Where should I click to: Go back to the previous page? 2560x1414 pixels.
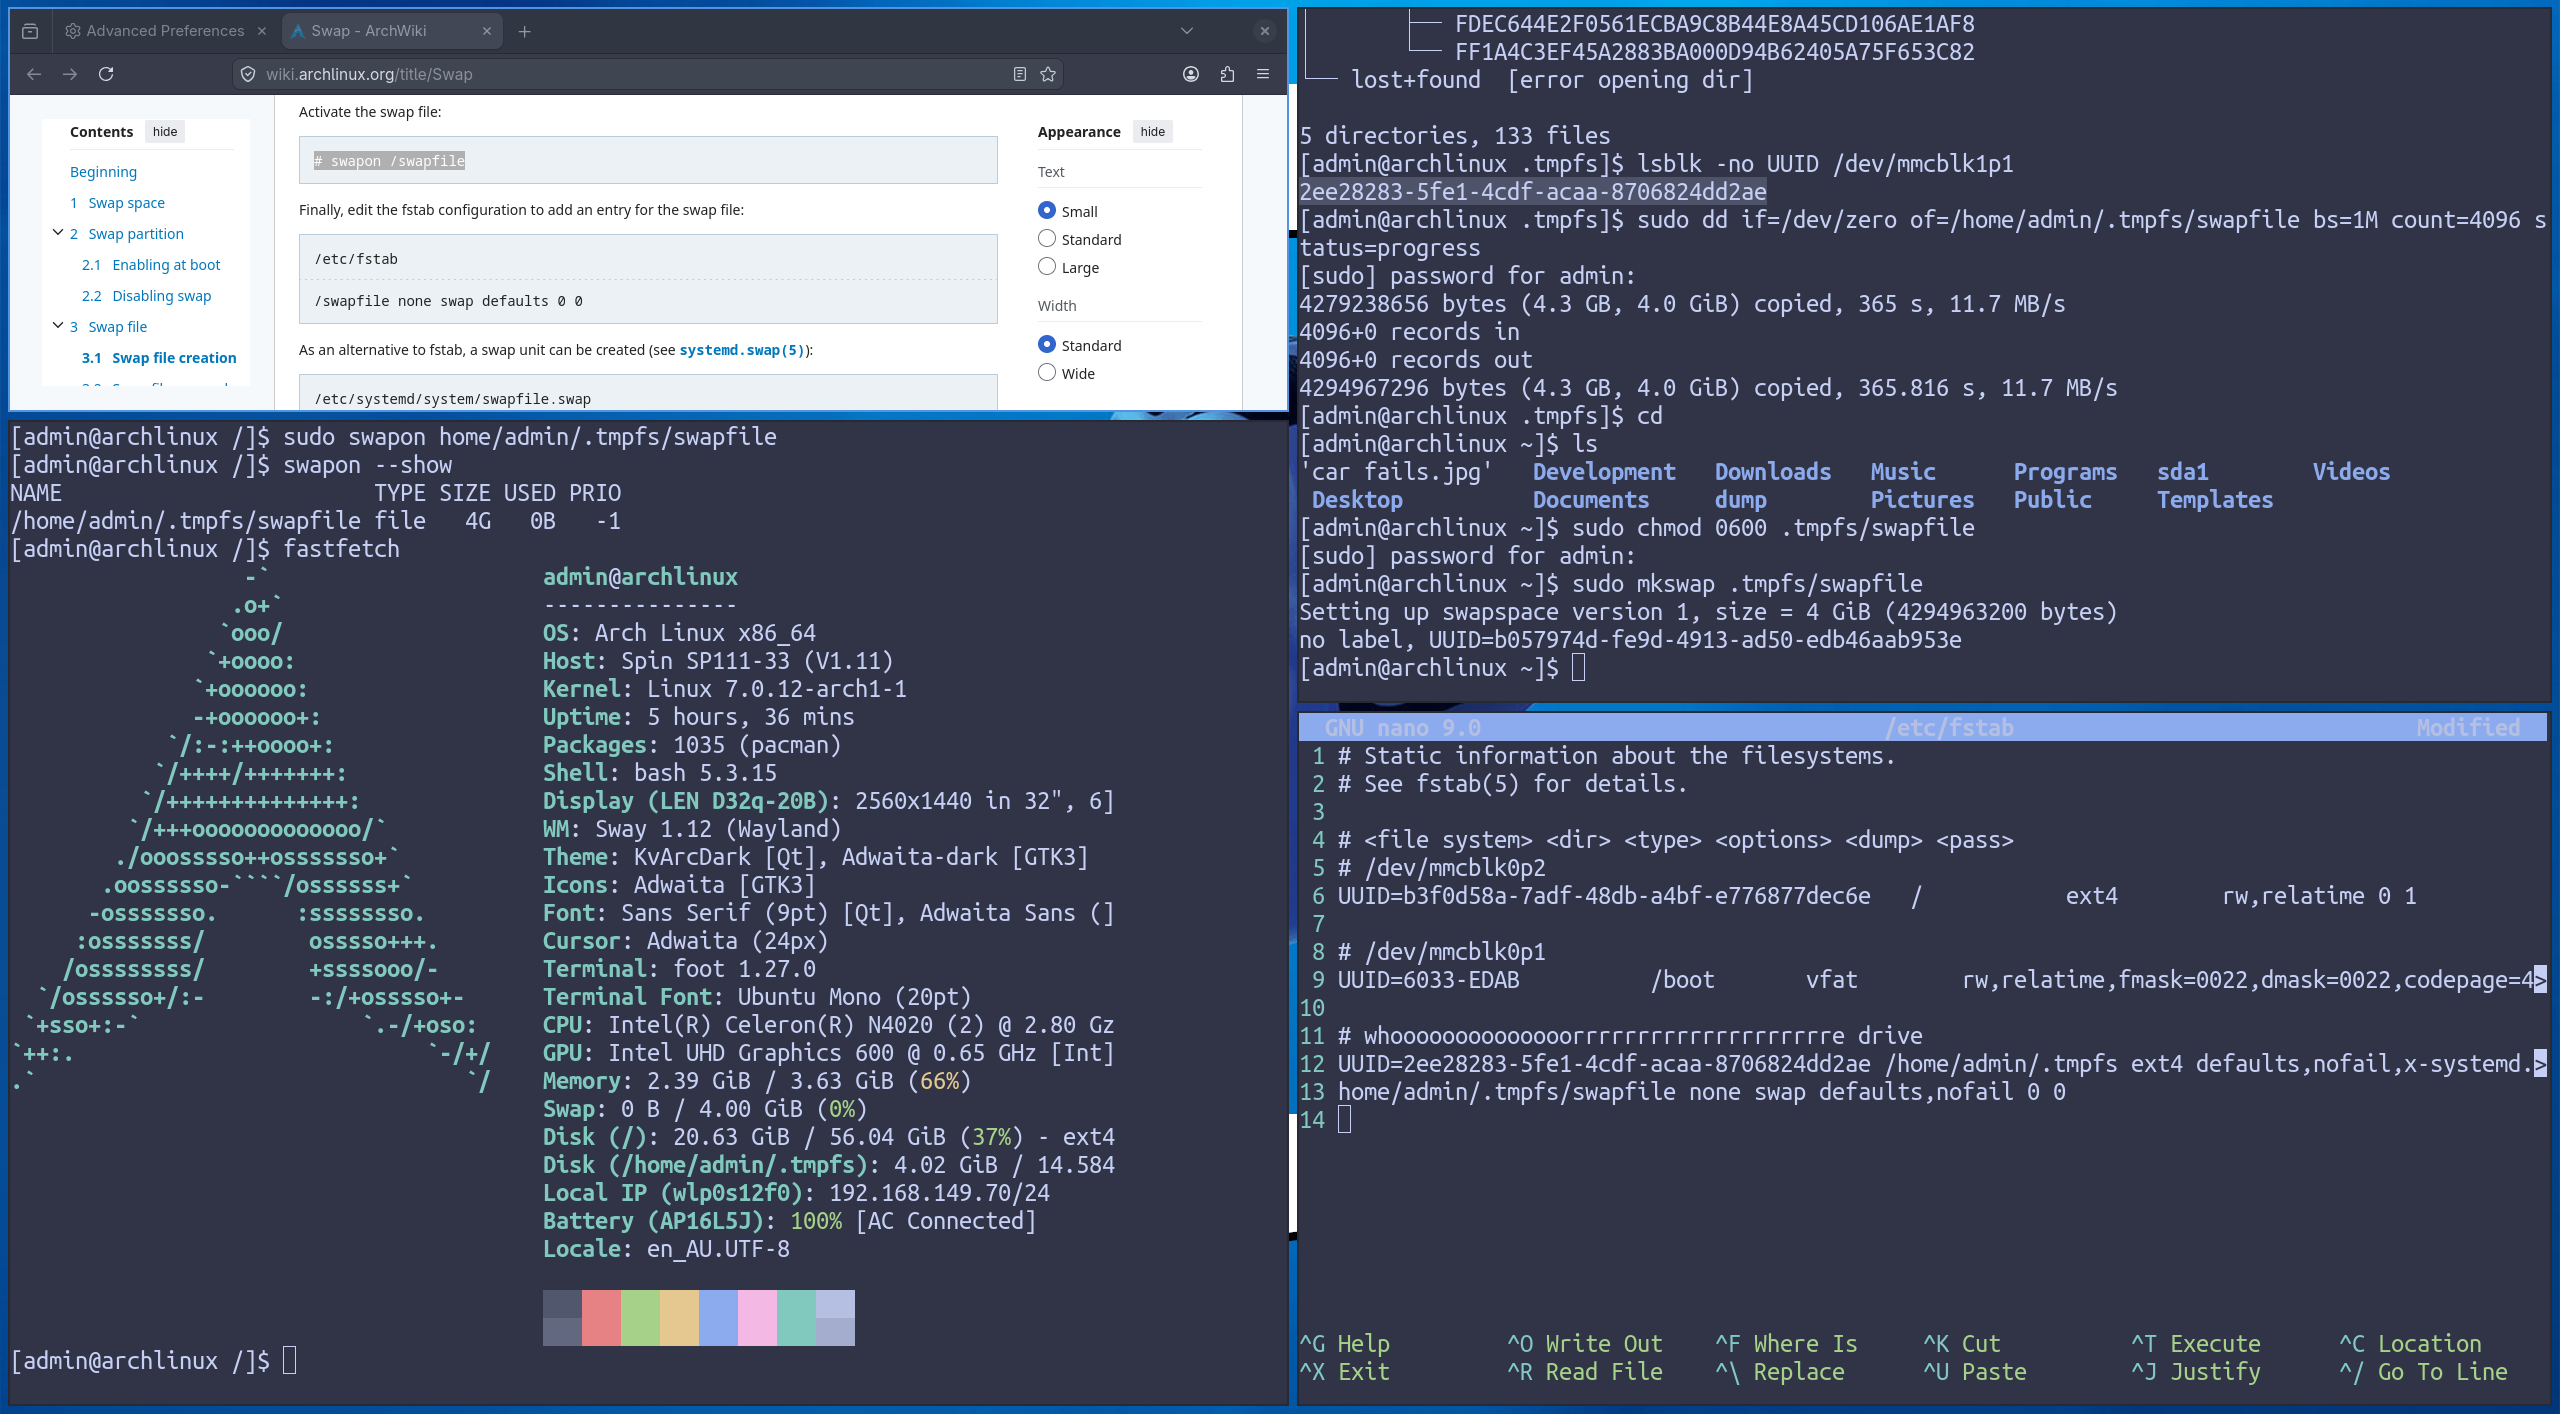click(x=34, y=74)
